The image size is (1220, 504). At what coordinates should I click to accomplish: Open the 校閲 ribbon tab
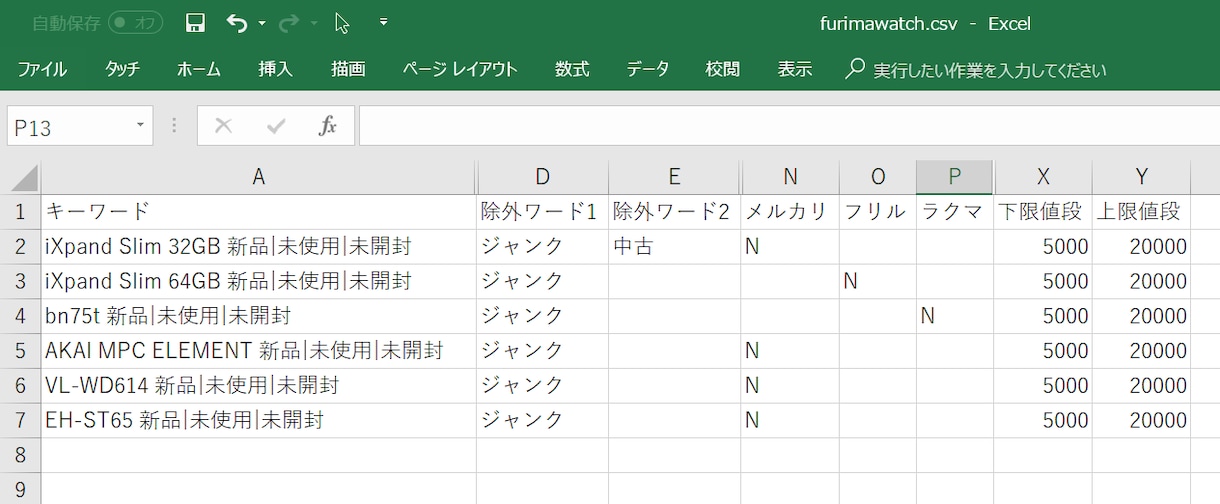(723, 69)
